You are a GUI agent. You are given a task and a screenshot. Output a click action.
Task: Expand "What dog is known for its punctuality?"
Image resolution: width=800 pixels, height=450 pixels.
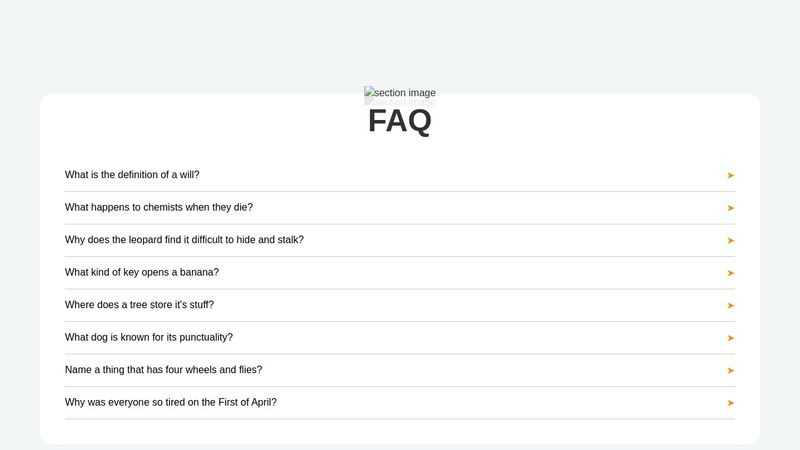coord(399,338)
